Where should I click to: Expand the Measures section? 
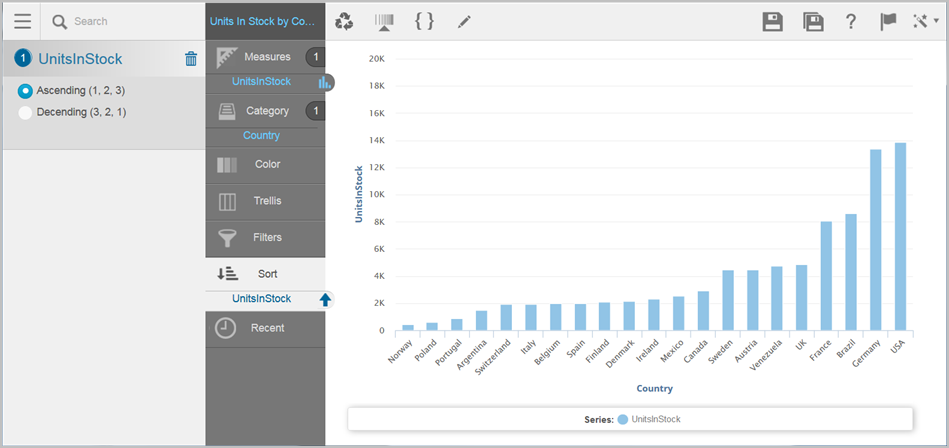[266, 57]
